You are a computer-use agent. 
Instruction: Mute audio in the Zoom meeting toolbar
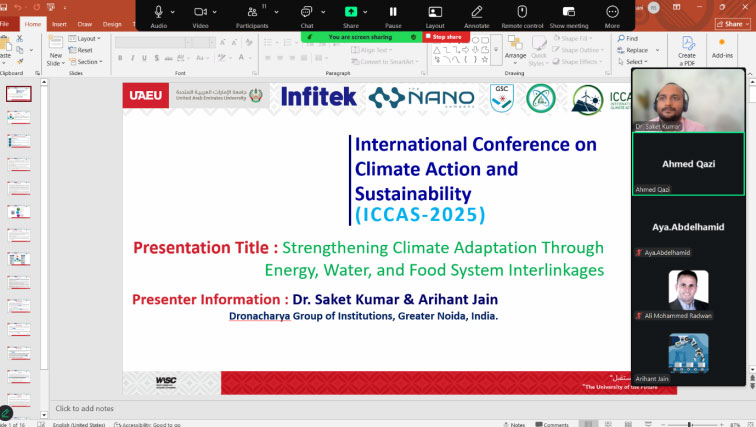pyautogui.click(x=158, y=12)
